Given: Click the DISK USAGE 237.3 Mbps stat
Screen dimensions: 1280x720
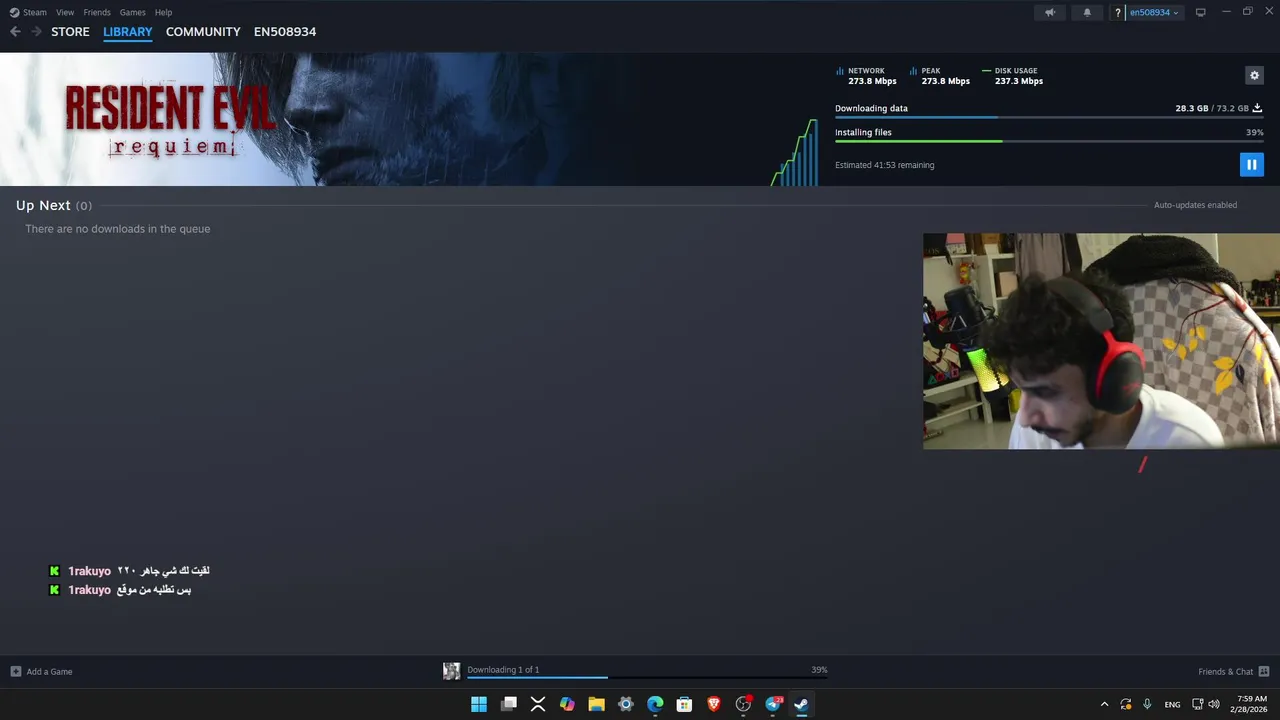Looking at the screenshot, I should (1012, 76).
